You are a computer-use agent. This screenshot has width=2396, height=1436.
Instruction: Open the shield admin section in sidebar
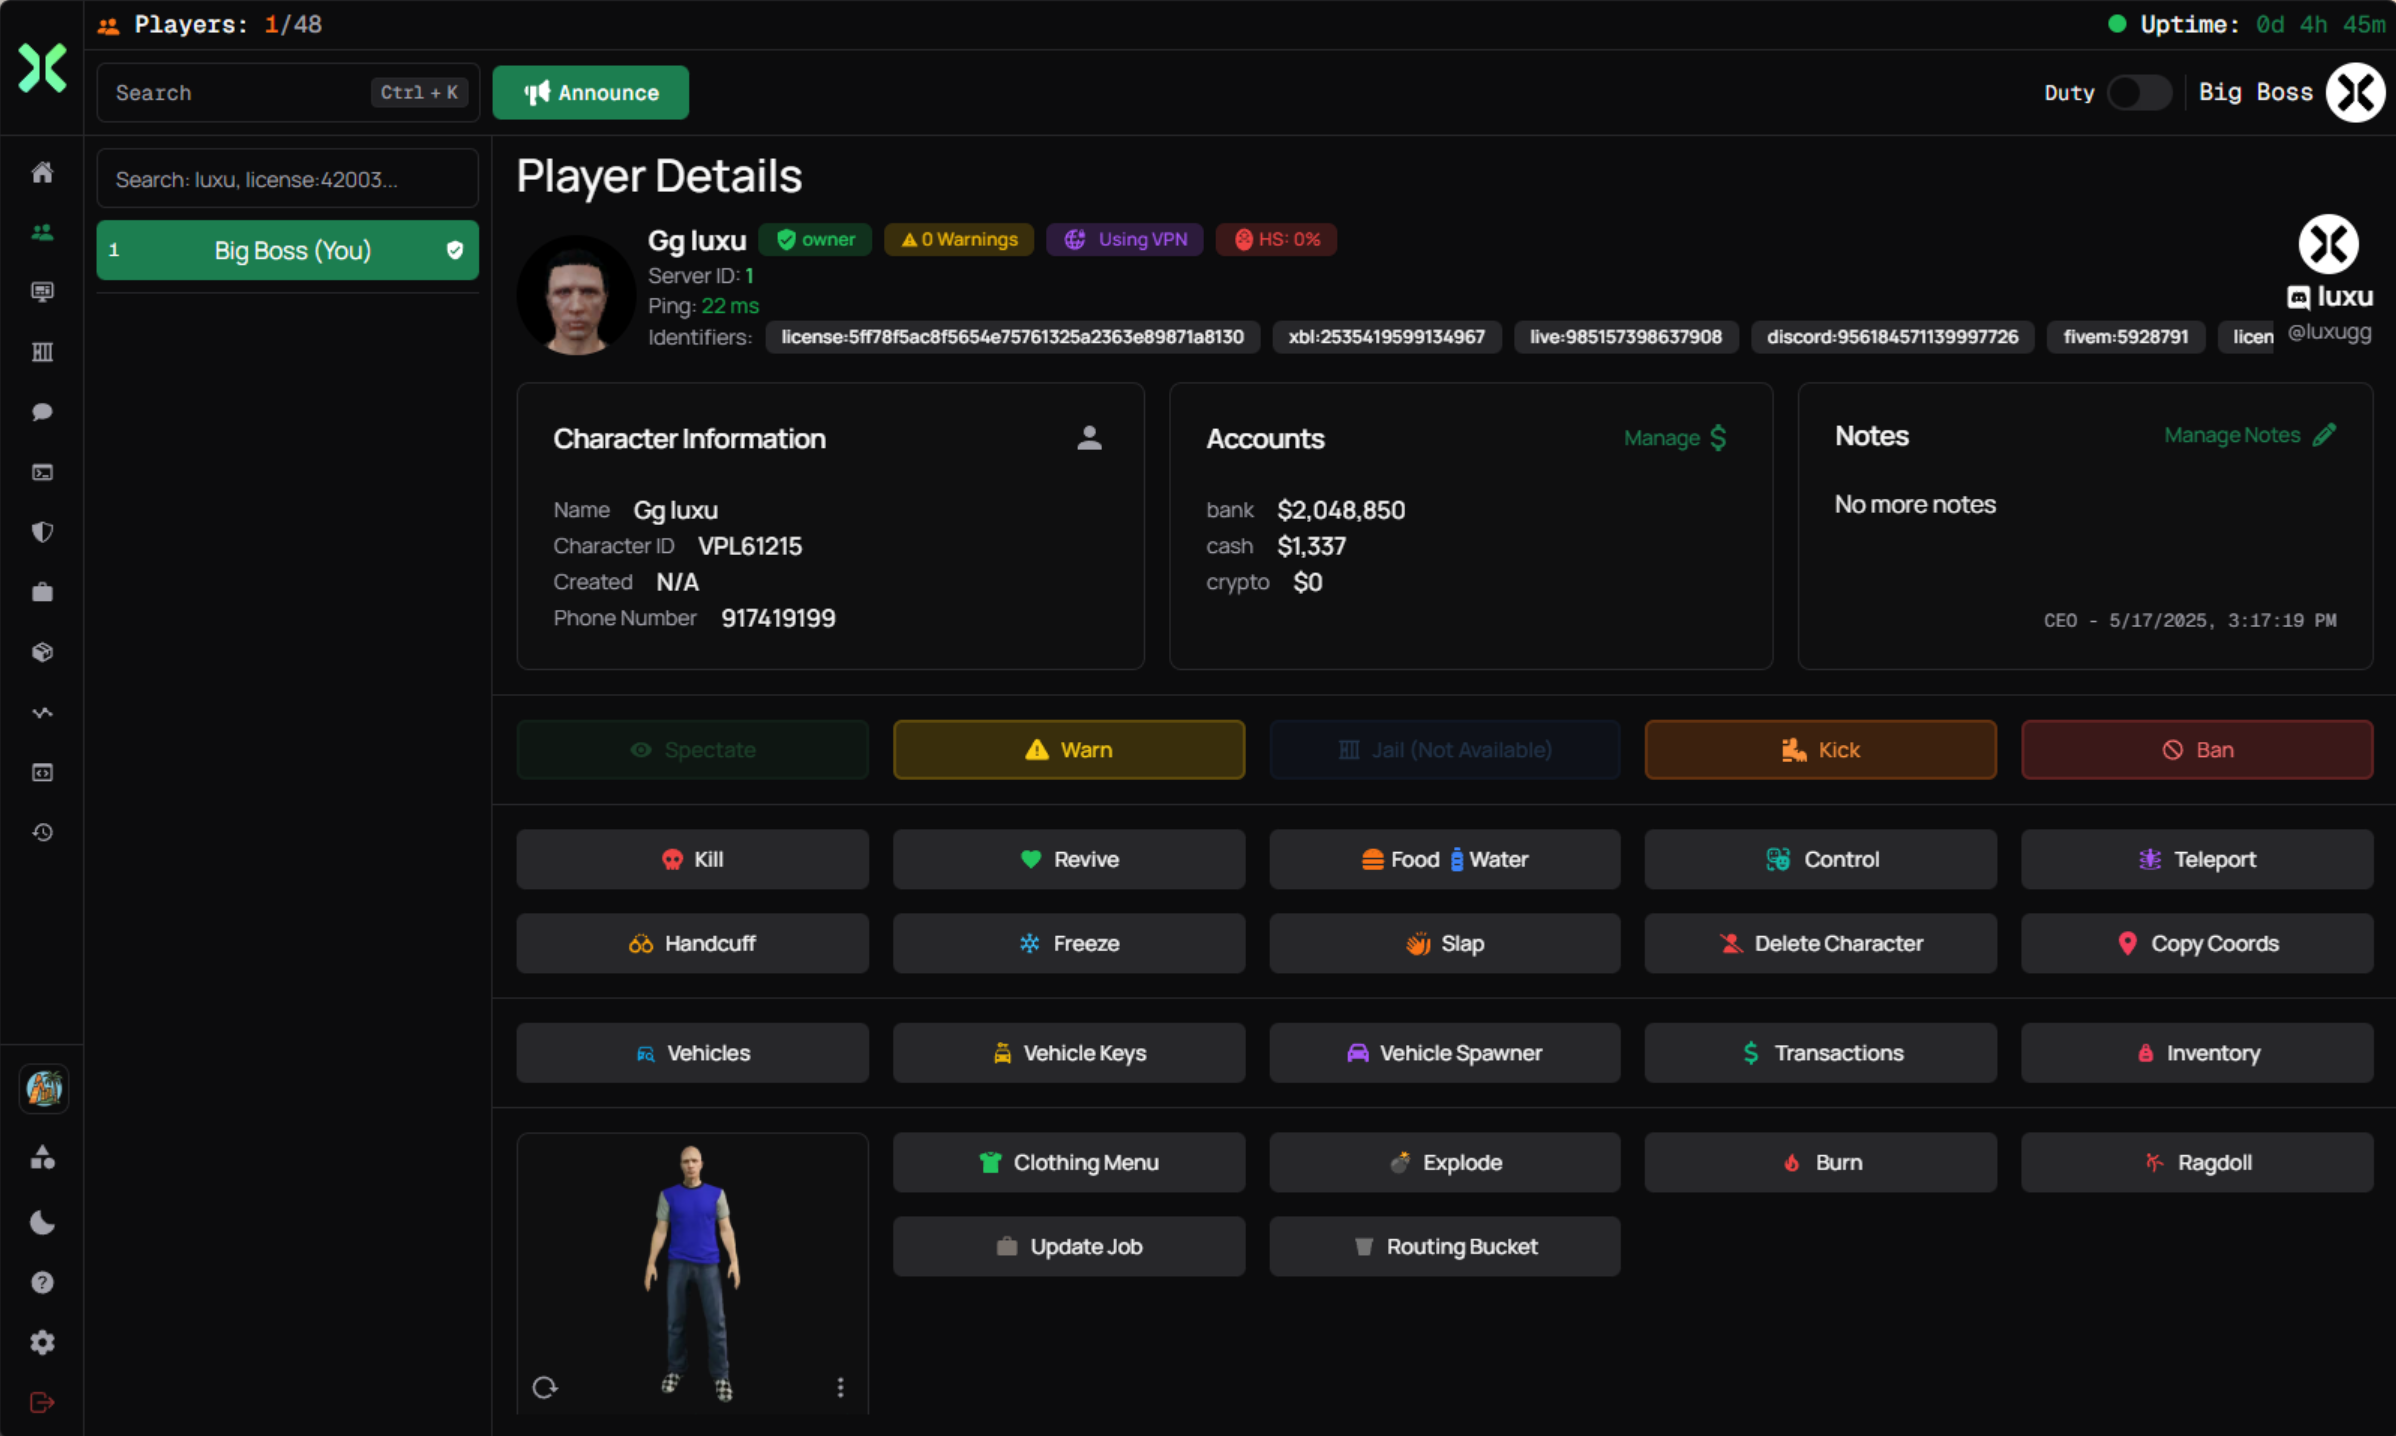click(x=42, y=532)
